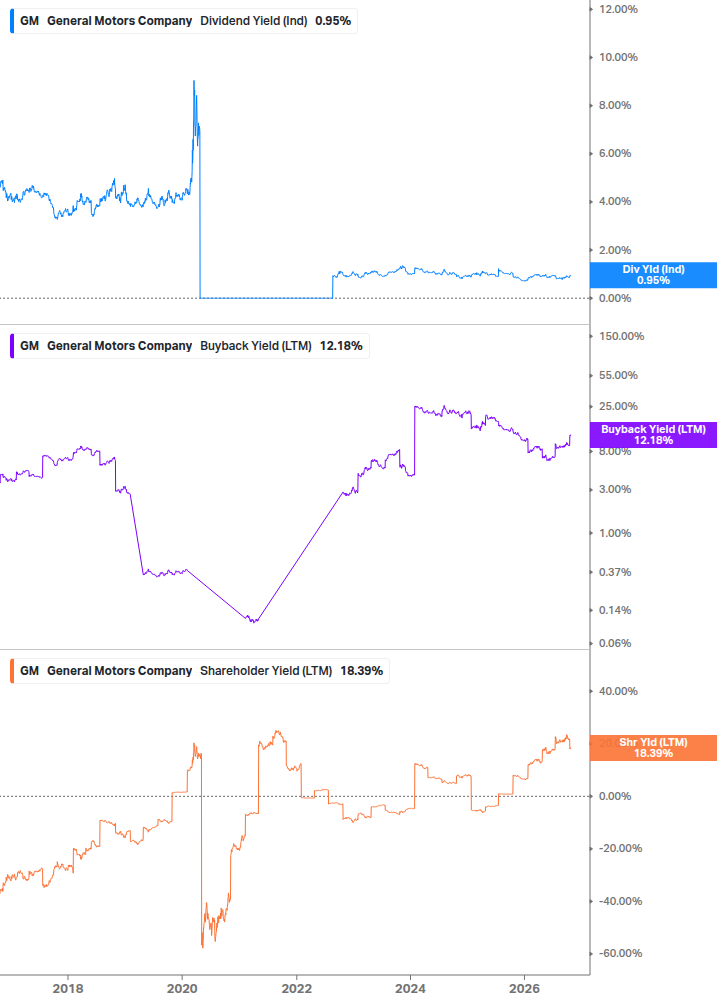Click the Buyback Yield (LTM) legend label
This screenshot has width=717, height=1005.
pos(256,346)
